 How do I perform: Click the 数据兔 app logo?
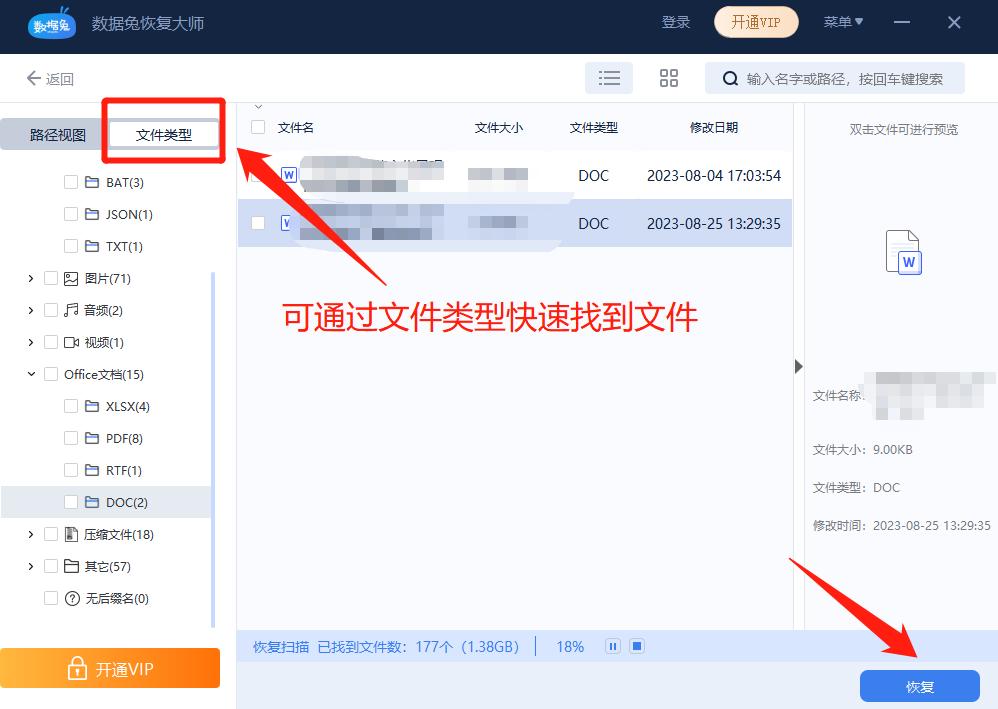[x=51, y=21]
